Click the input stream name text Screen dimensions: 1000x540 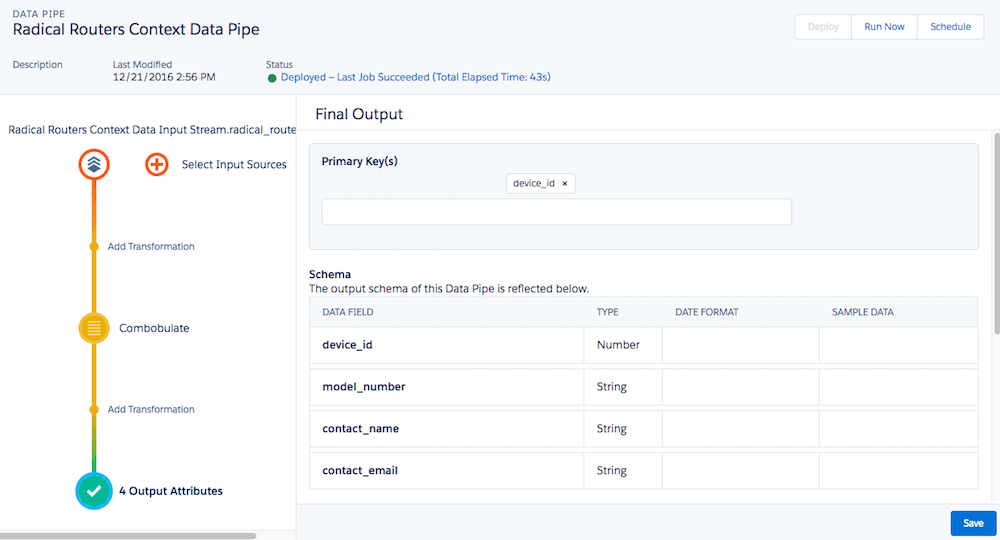point(152,130)
